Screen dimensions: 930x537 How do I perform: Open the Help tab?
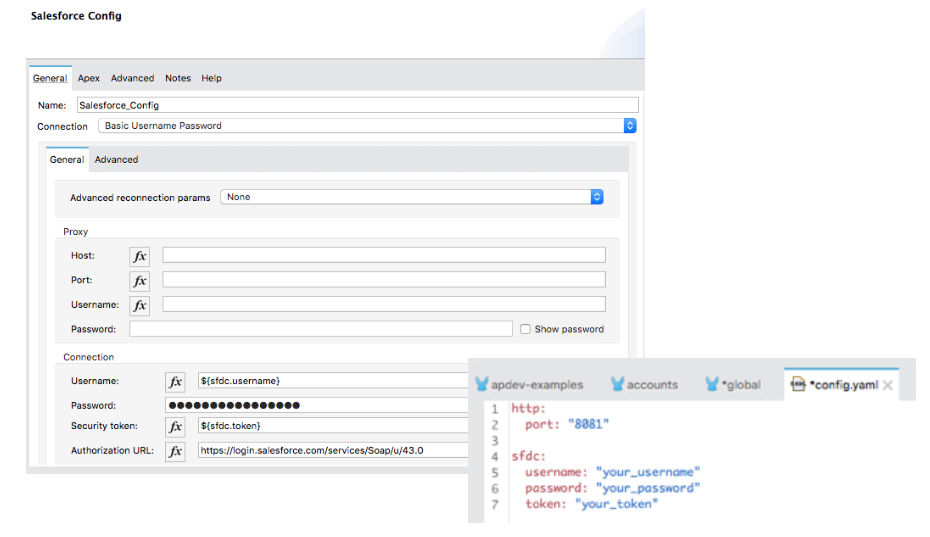[x=211, y=78]
